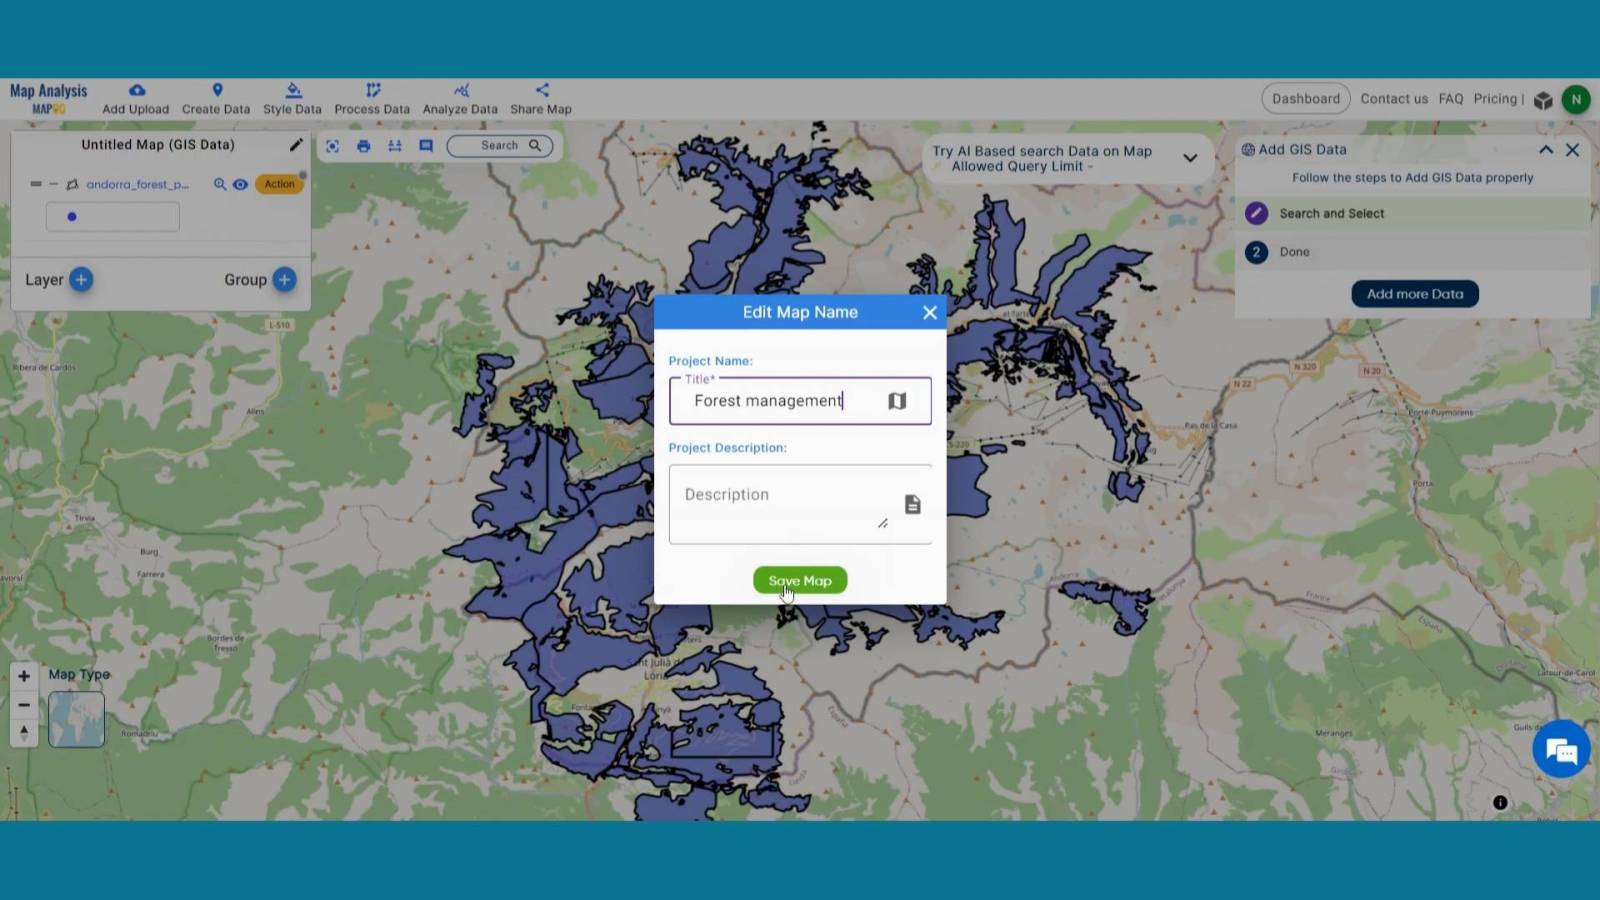The width and height of the screenshot is (1600, 900).
Task: Zoom in on the map
Action: [x=24, y=676]
